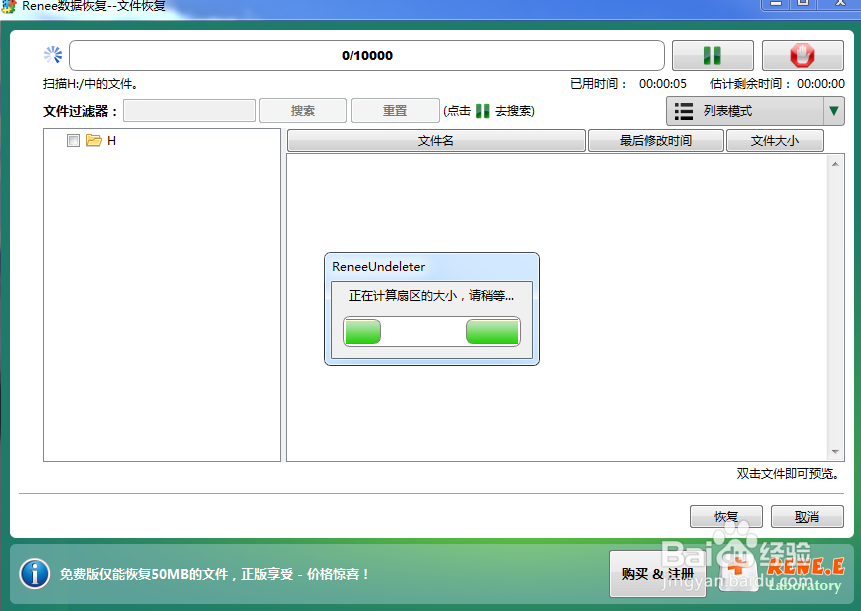Click the 扫描H:/中的文件 status text
Screen dimensions: 861x611
coord(91,84)
